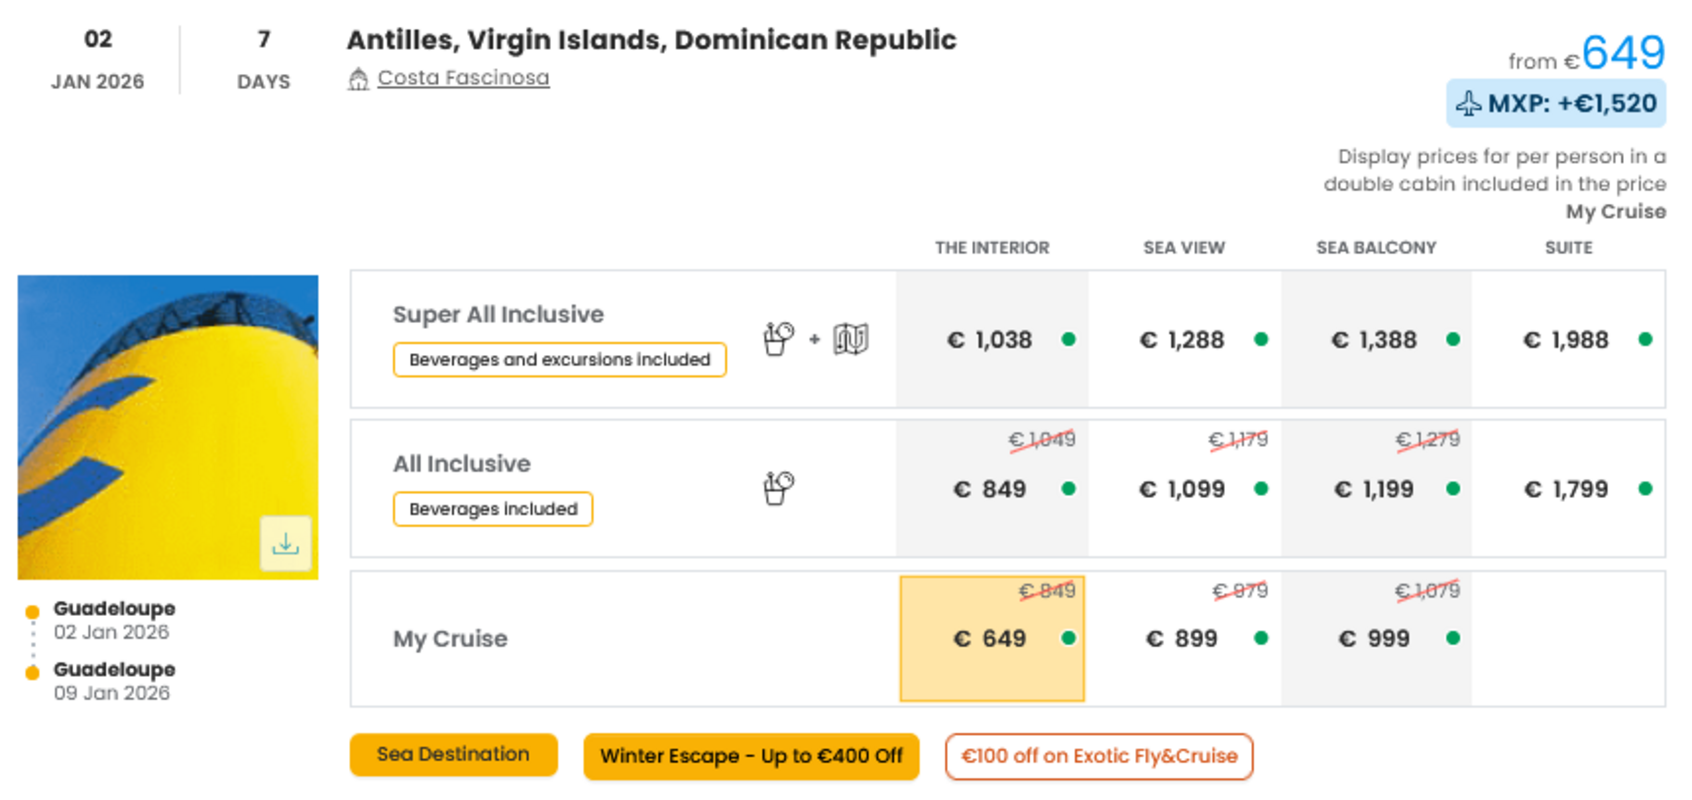Viewport: 1692px width, 800px height.
Task: Click the Beverages and excursions included label
Action: click(560, 360)
